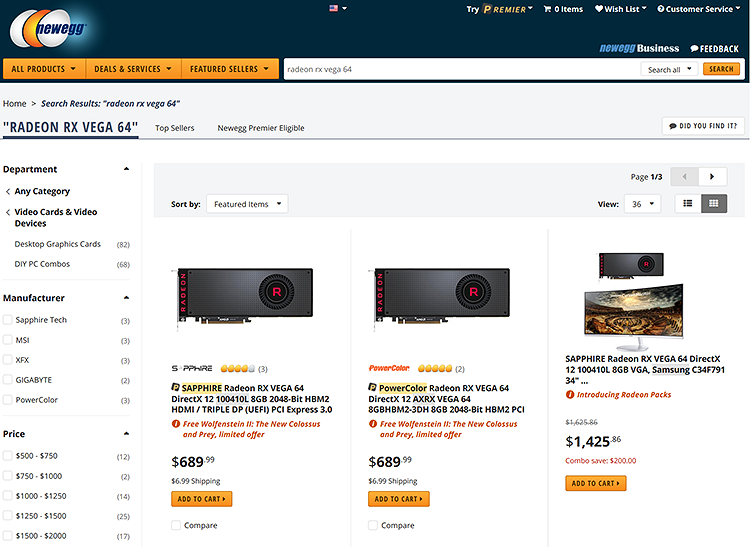Click back chevron beside Any Category
Screen dimensions: 750x547
[8, 192]
